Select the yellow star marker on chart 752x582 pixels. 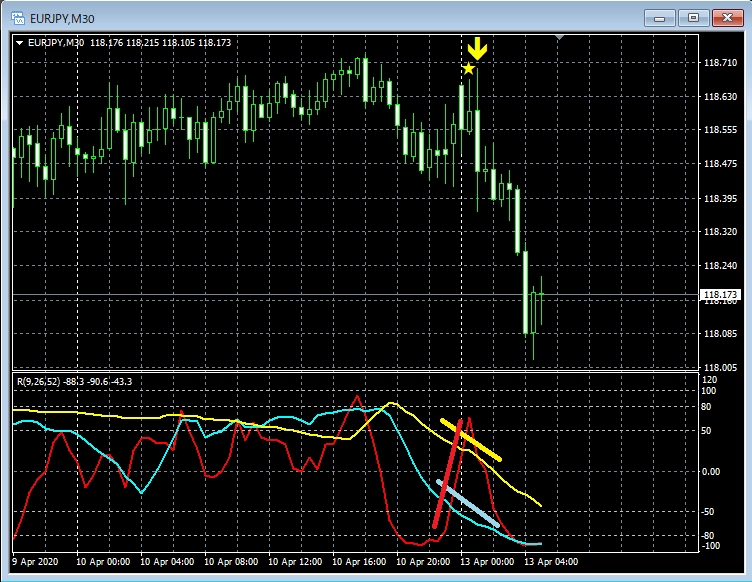pos(468,69)
